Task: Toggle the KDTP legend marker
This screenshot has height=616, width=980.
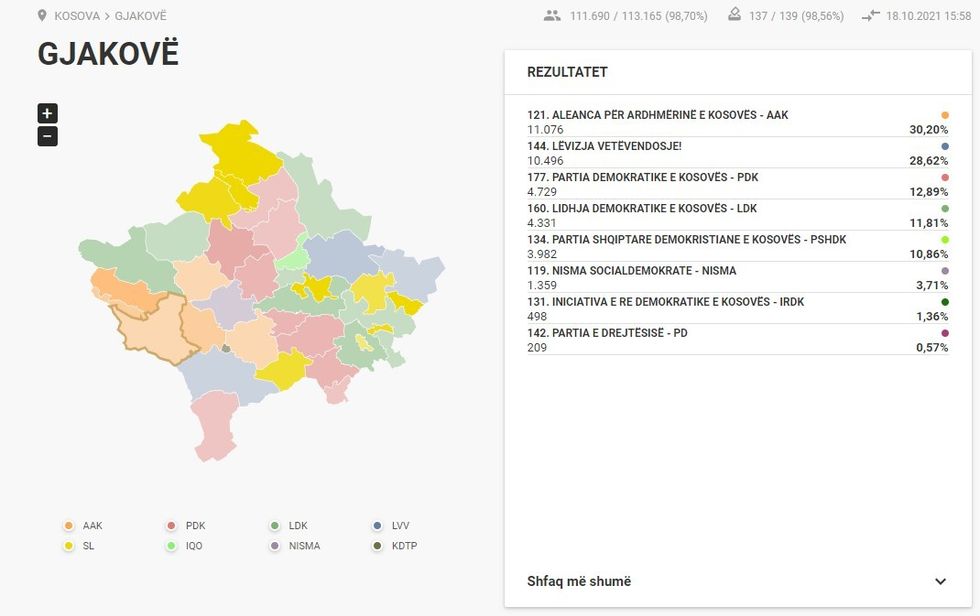Action: [x=377, y=546]
